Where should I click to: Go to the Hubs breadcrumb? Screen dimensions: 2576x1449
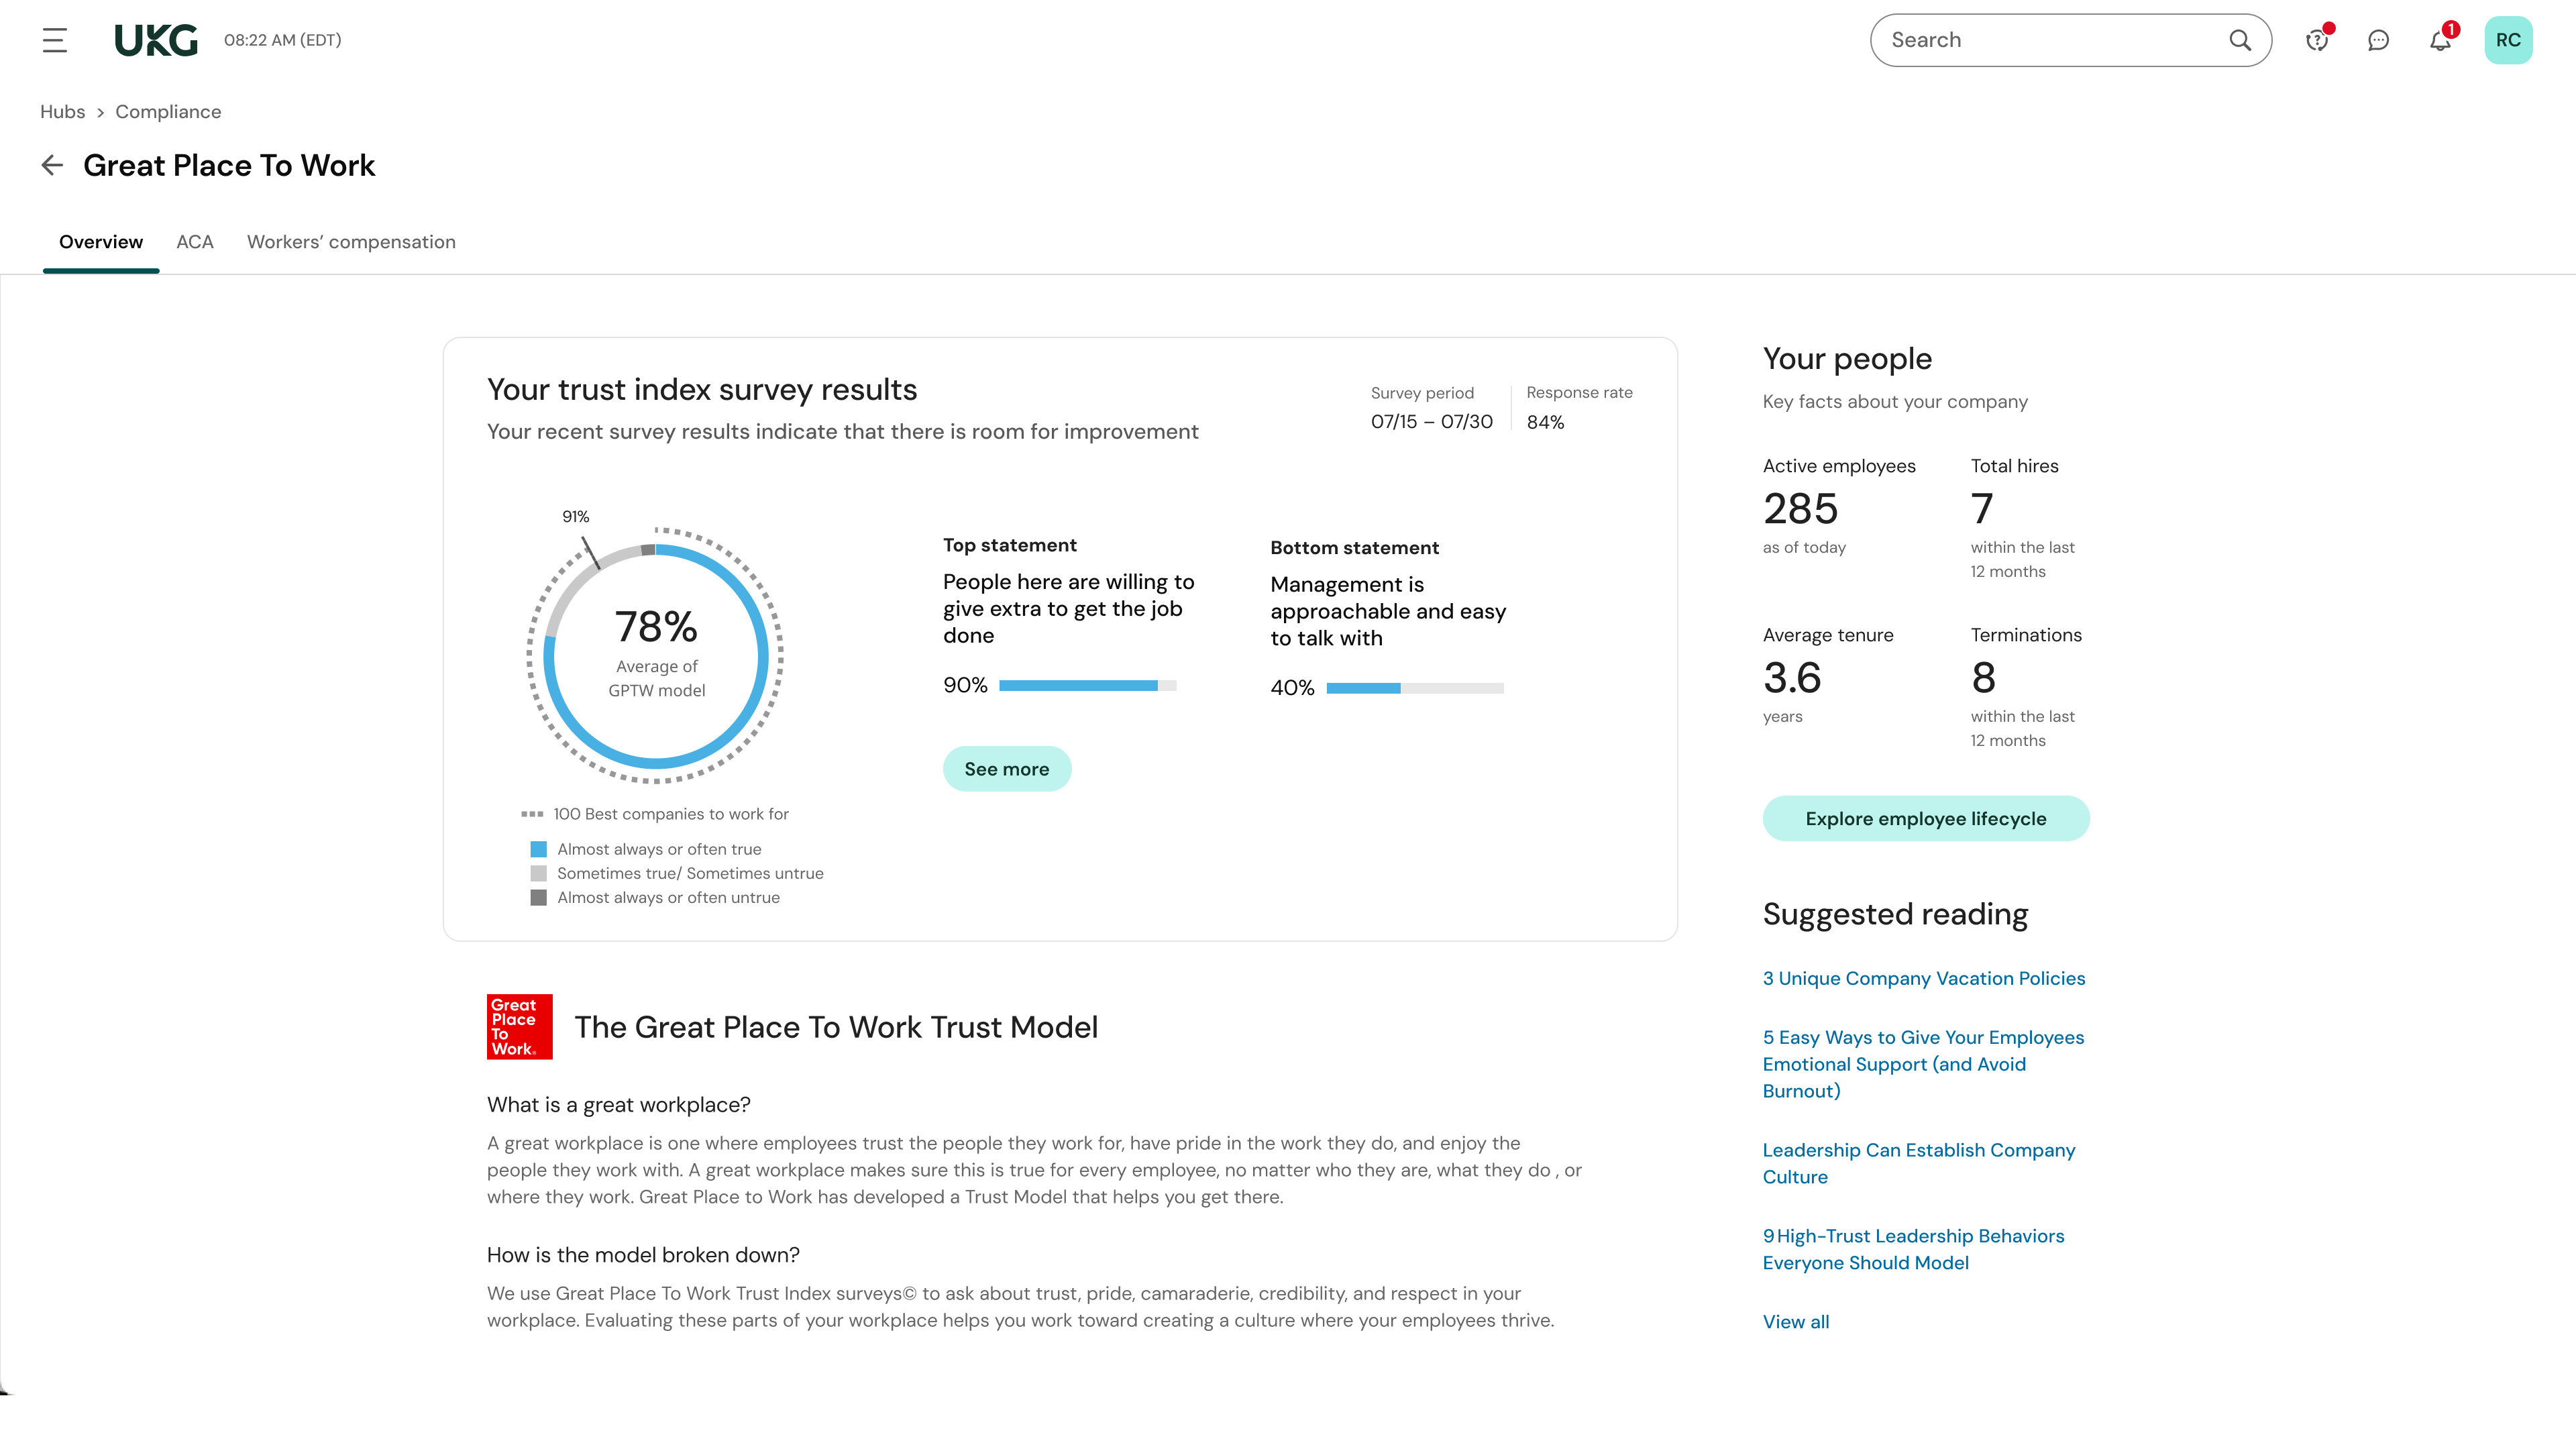point(62,112)
